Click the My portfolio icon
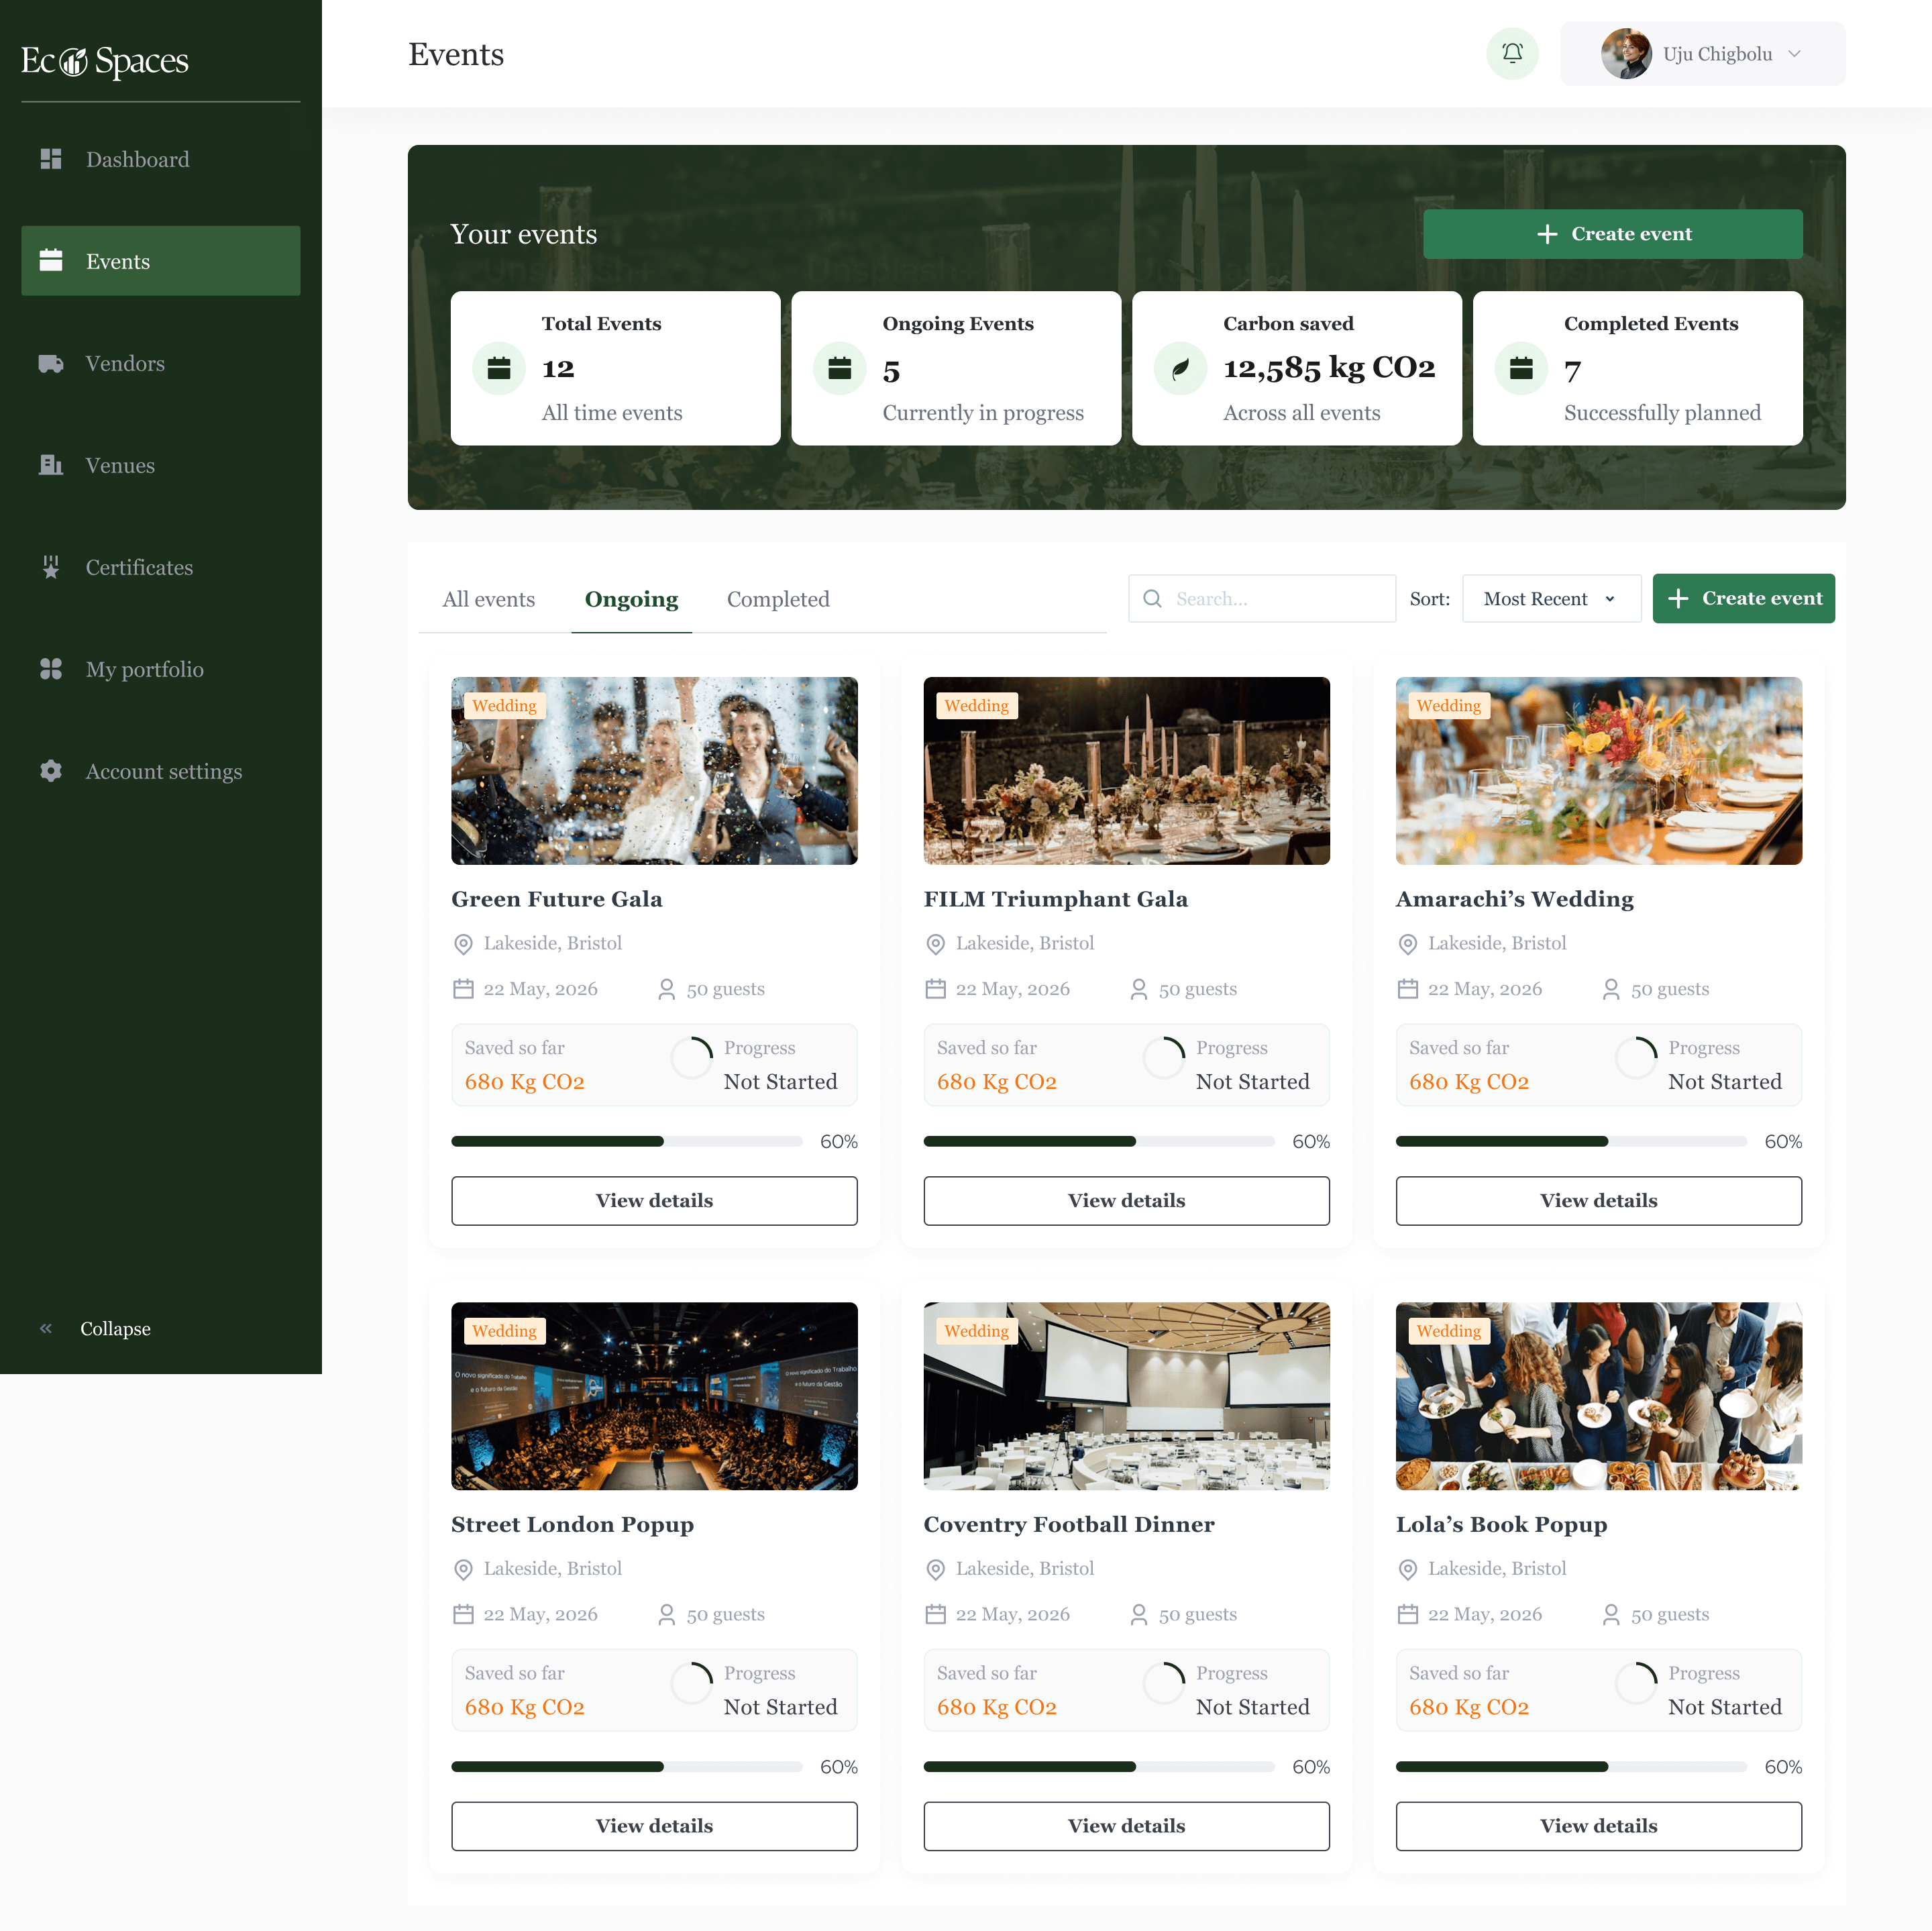This screenshot has height=1931, width=1932. click(x=51, y=669)
